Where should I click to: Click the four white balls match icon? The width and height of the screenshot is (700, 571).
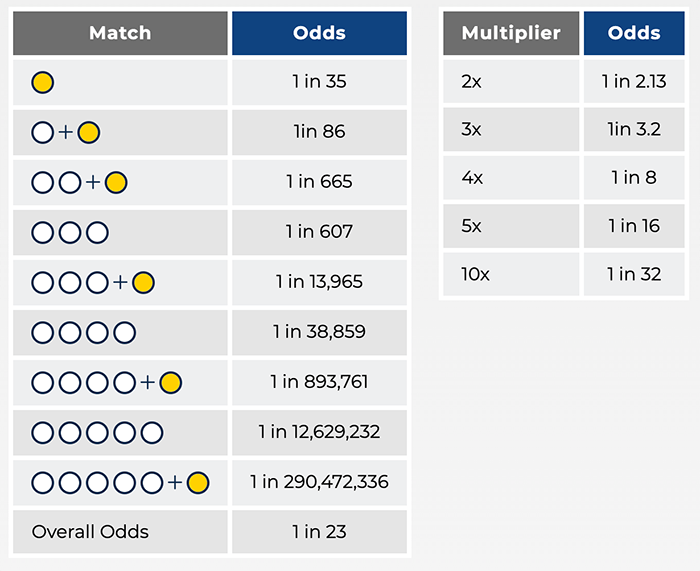pyautogui.click(x=83, y=333)
